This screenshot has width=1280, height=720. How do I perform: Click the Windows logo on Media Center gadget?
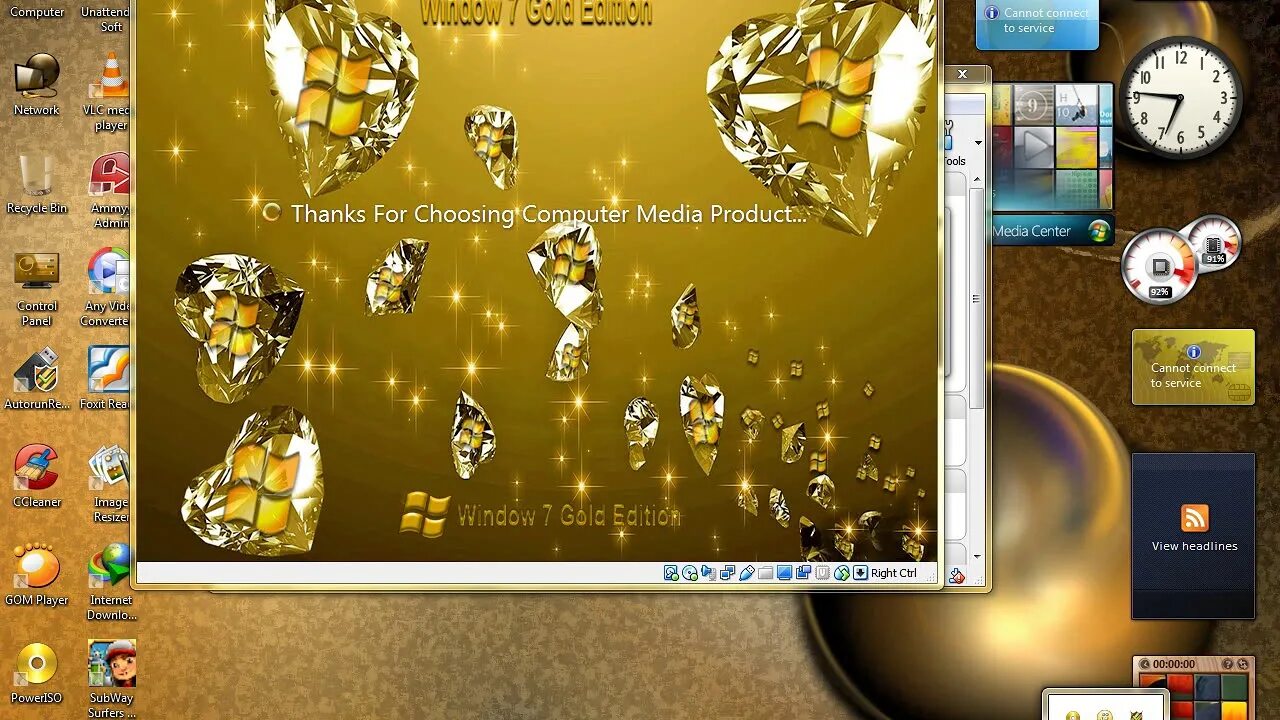click(x=1098, y=231)
